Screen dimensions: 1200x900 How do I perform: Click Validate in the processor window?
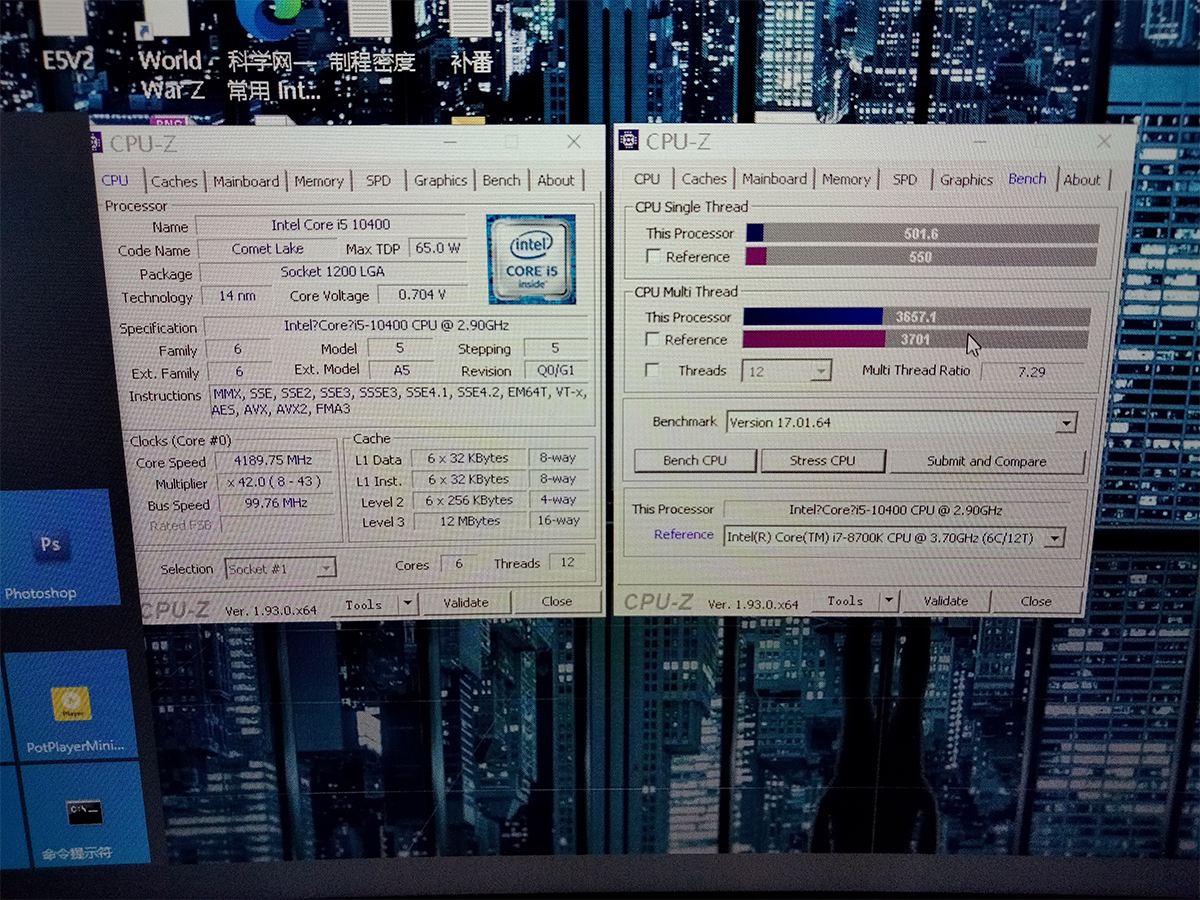(466, 602)
